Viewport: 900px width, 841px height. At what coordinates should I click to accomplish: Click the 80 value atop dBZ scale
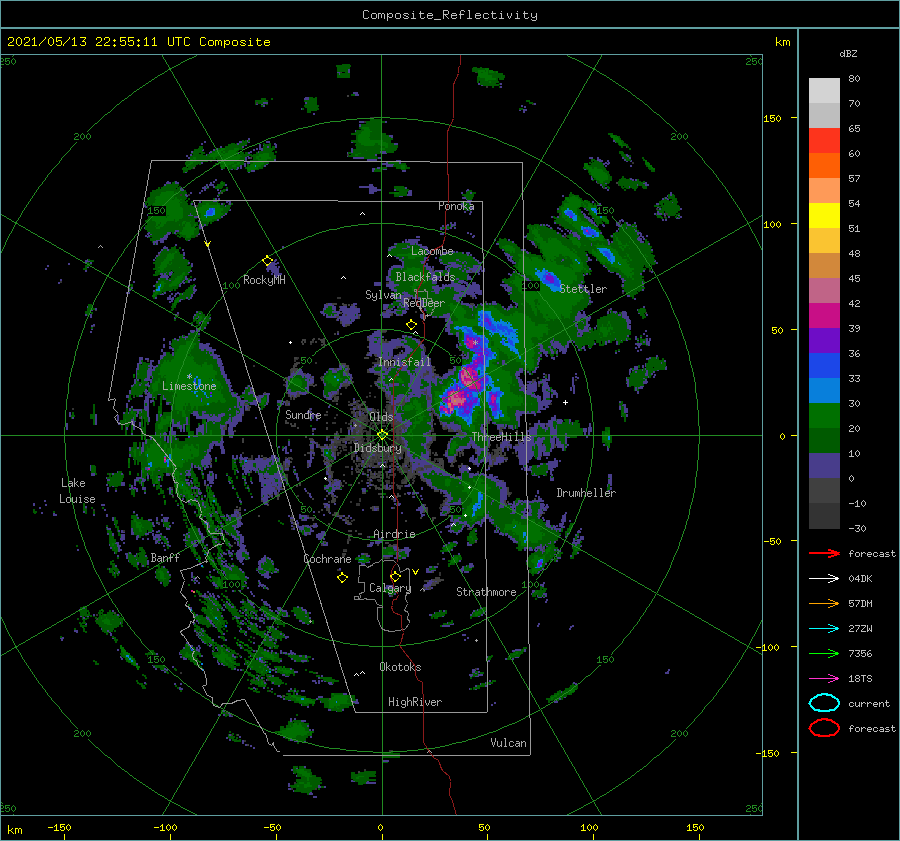[854, 78]
